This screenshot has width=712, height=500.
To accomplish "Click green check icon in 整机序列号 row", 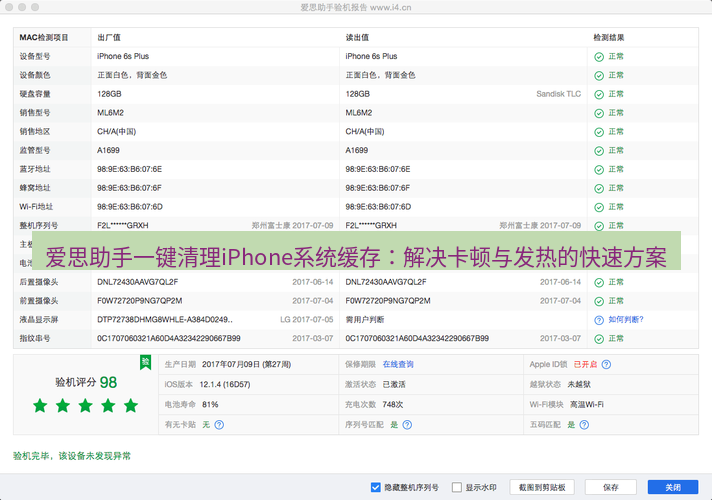I will (x=599, y=226).
